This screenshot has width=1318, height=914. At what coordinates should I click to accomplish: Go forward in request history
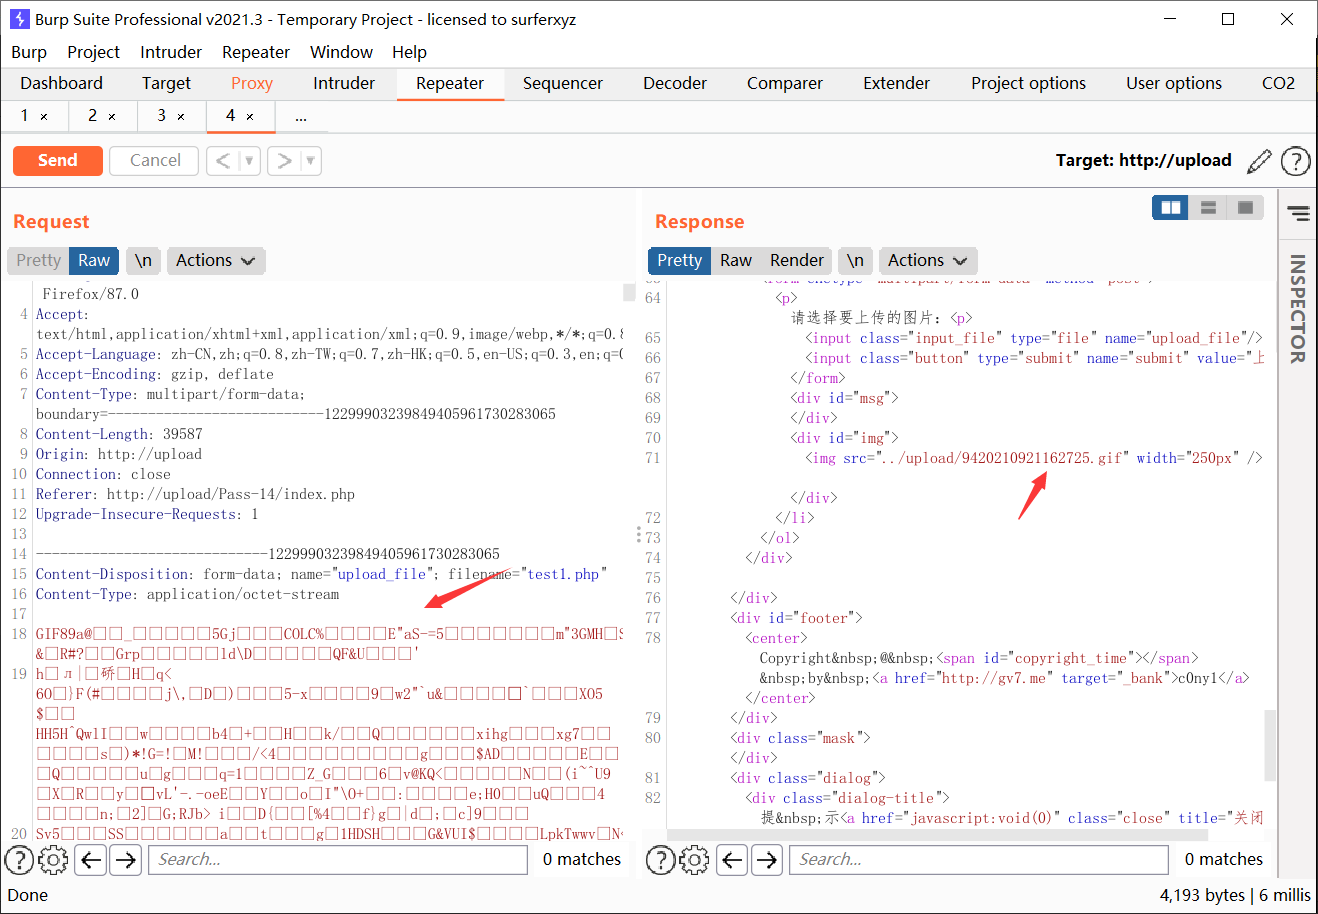tap(285, 161)
